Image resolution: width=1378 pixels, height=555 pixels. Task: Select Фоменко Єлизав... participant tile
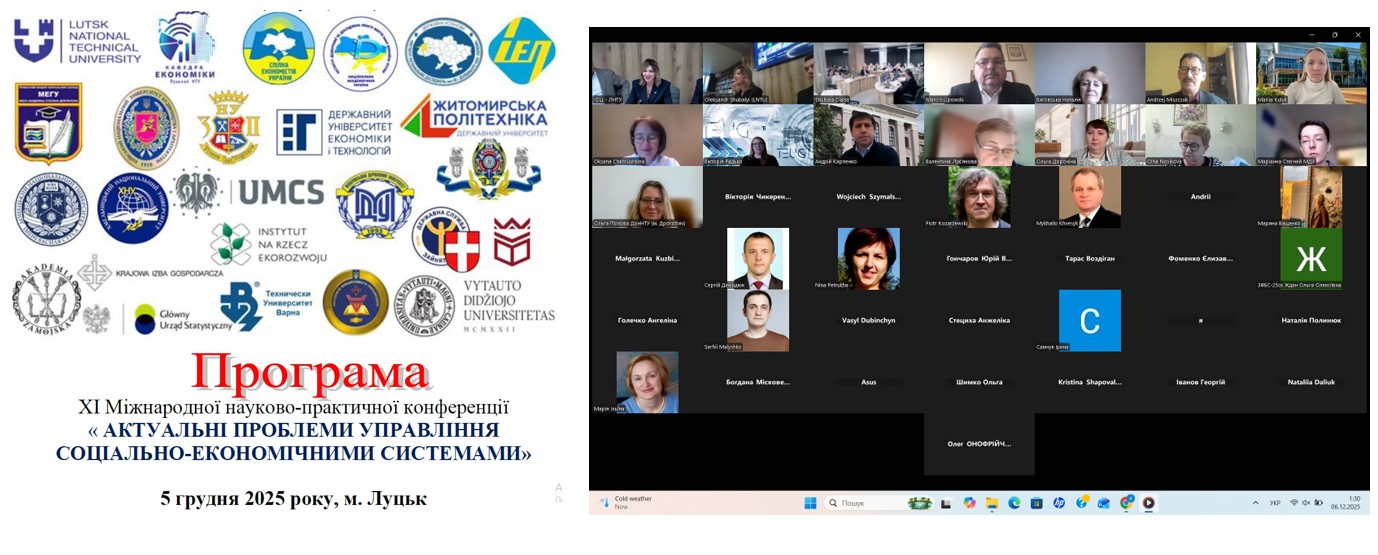click(1199, 259)
